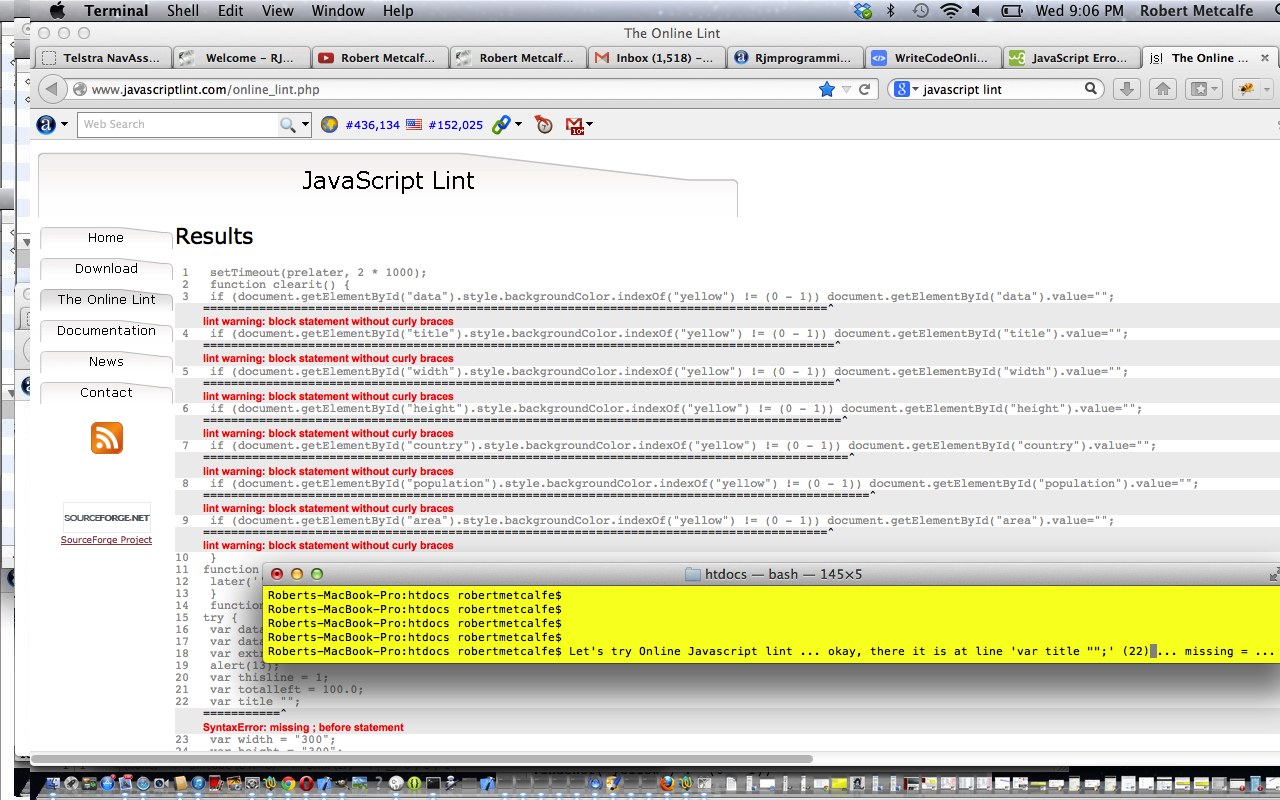This screenshot has width=1280, height=800.
Task: Open the Contact sidebar link
Action: (x=106, y=393)
